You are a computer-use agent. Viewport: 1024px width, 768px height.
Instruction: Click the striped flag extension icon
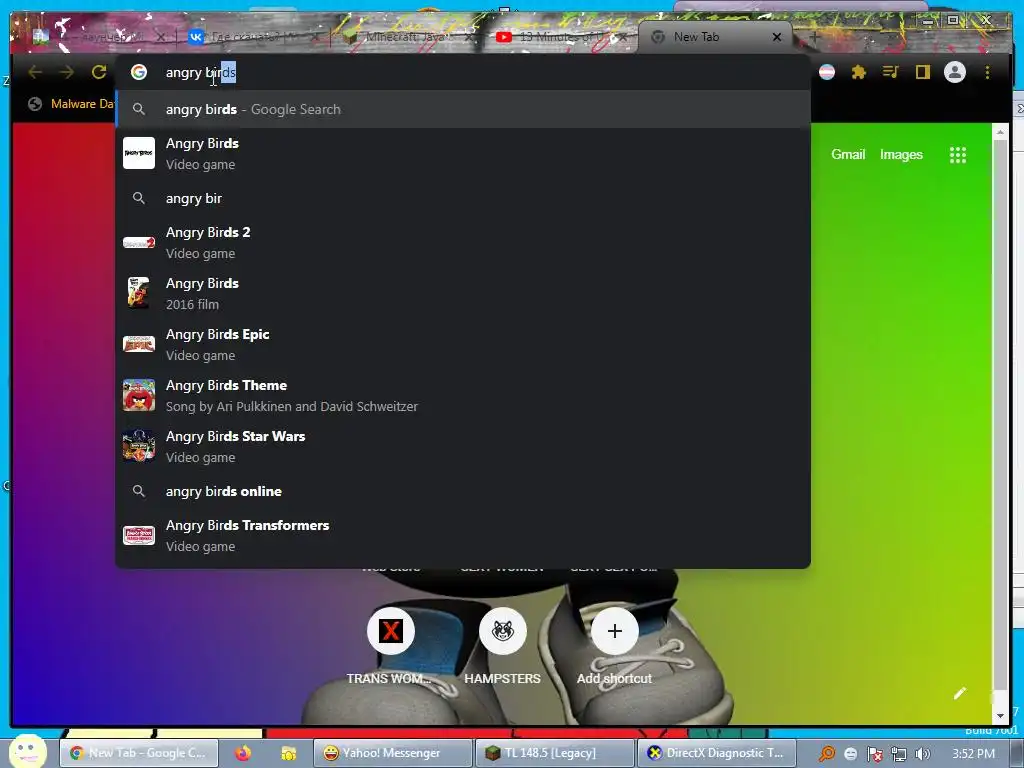[827, 72]
